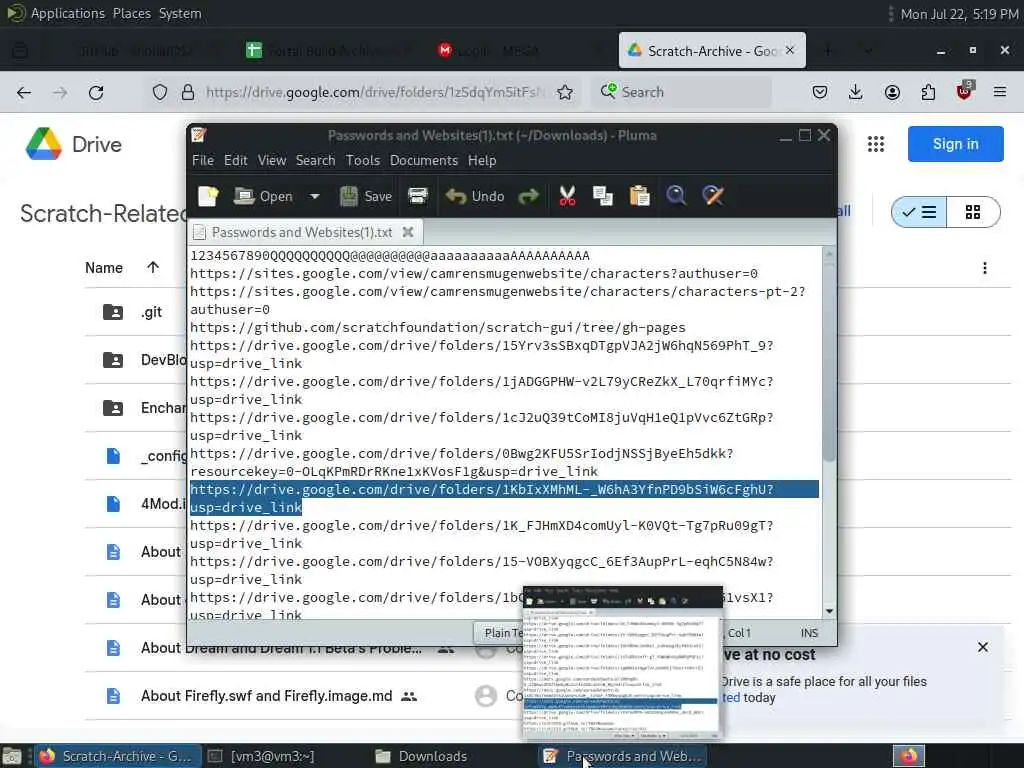Open the View menu in Pluma
The image size is (1024, 768).
click(x=272, y=160)
